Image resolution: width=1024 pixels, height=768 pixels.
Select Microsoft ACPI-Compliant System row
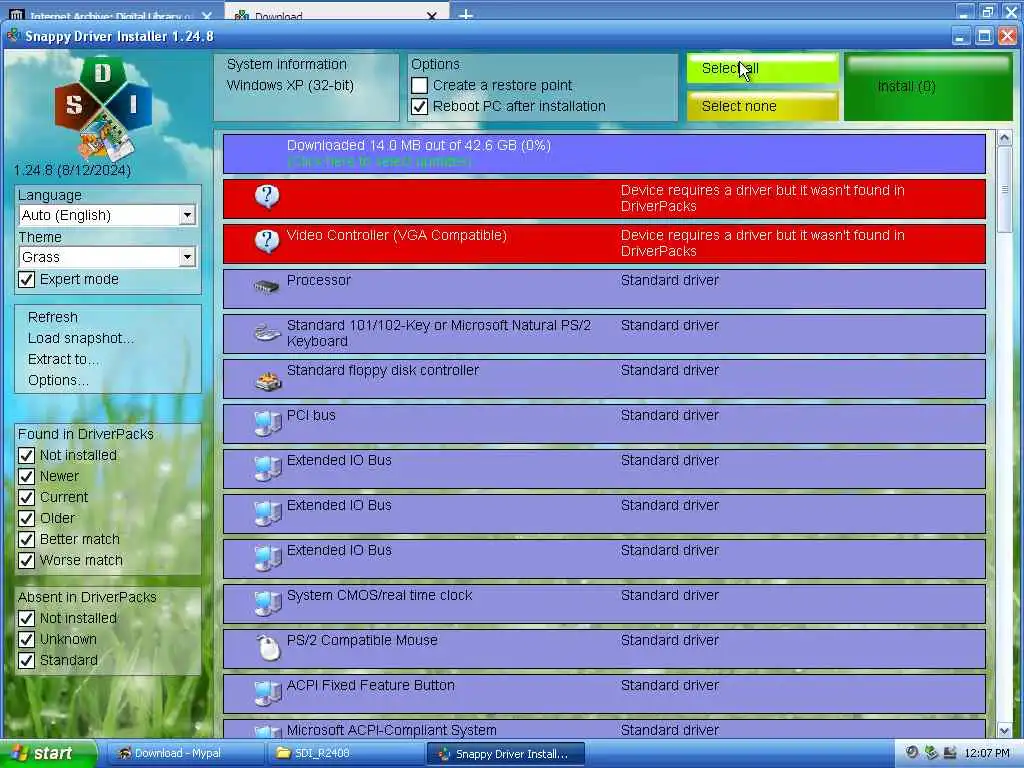pos(604,729)
